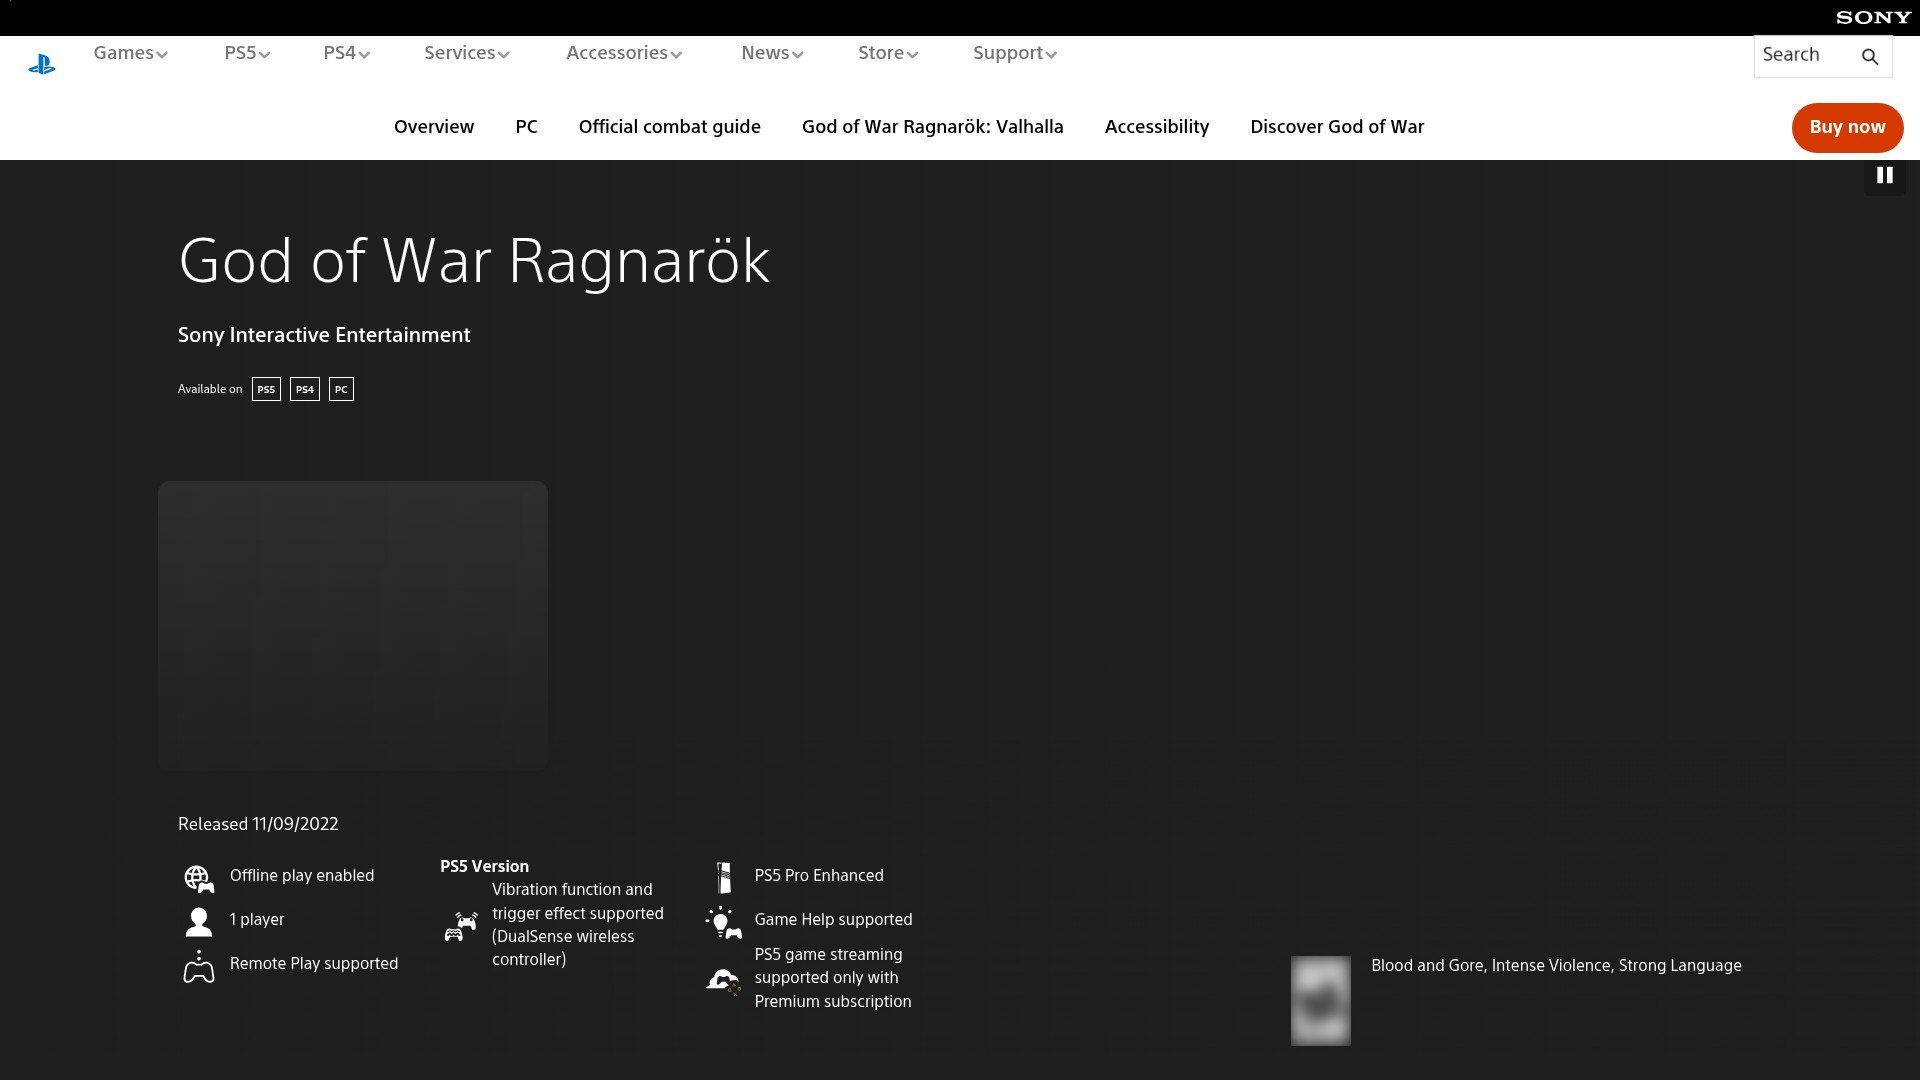Click the God of War Ragnarök title

(x=474, y=262)
